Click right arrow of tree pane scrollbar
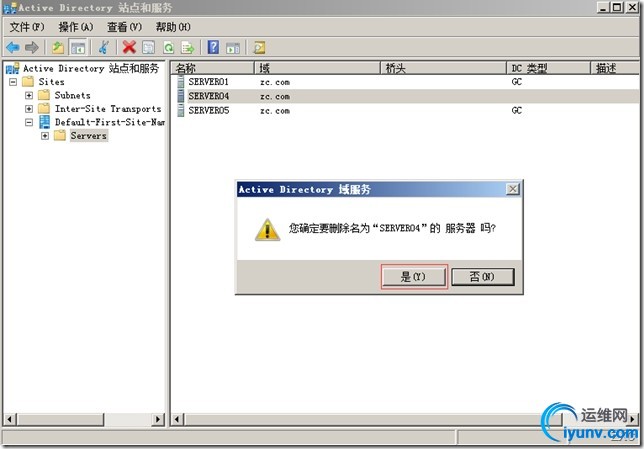This screenshot has height=449, width=644. [x=158, y=419]
